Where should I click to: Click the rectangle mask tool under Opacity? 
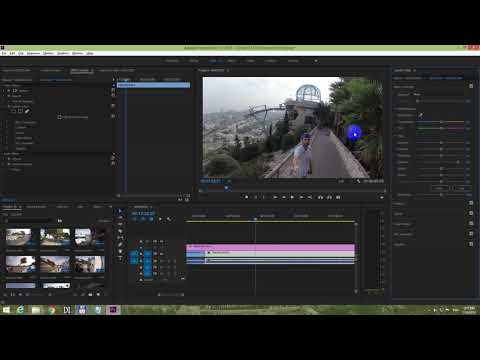[x=20, y=111]
